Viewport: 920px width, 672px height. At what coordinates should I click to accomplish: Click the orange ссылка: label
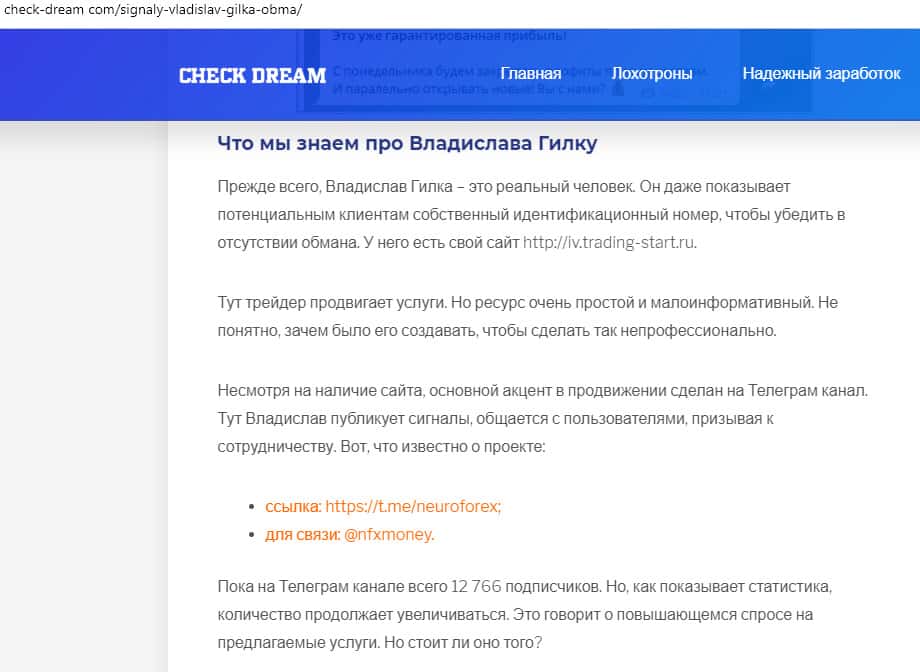tap(293, 506)
